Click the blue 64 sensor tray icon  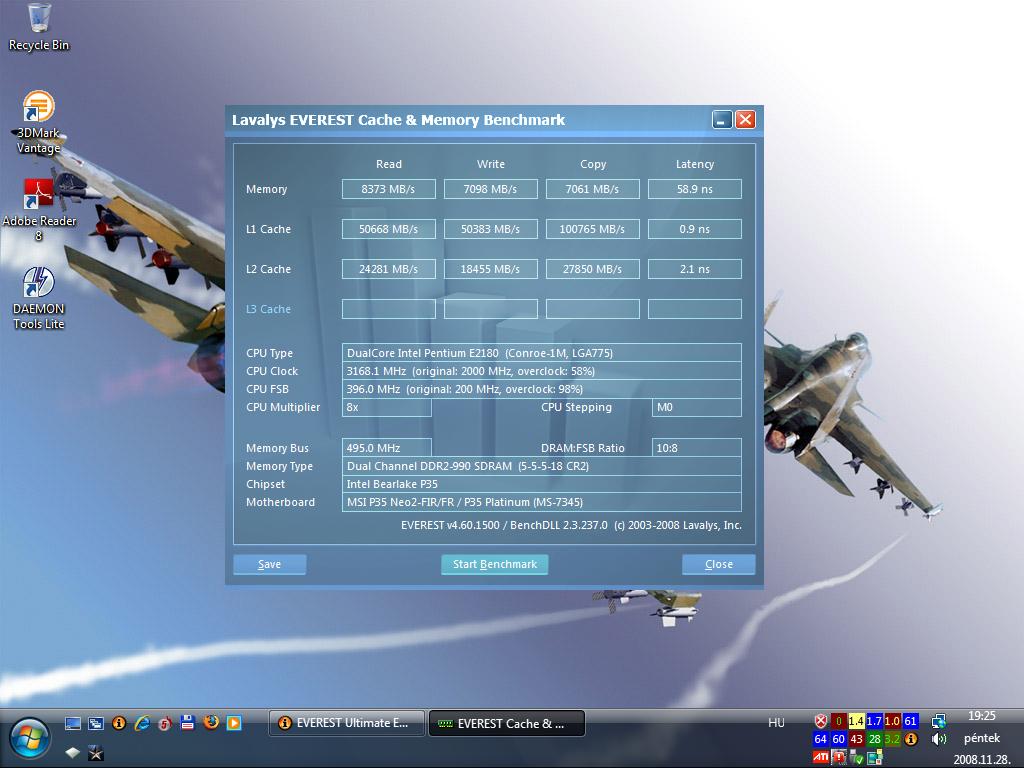820,739
